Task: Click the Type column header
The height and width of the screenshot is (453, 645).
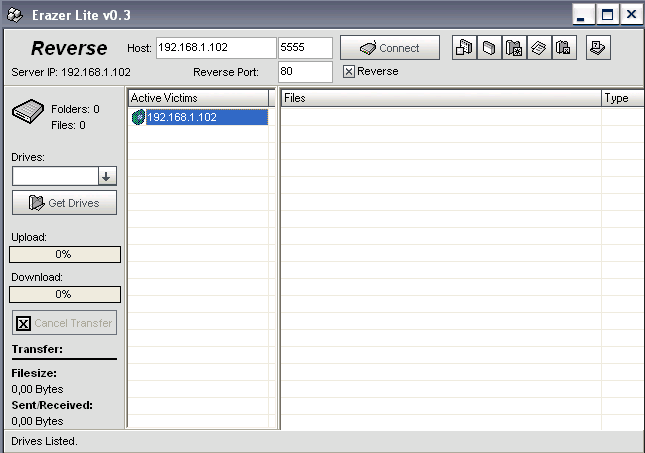Action: click(x=620, y=98)
